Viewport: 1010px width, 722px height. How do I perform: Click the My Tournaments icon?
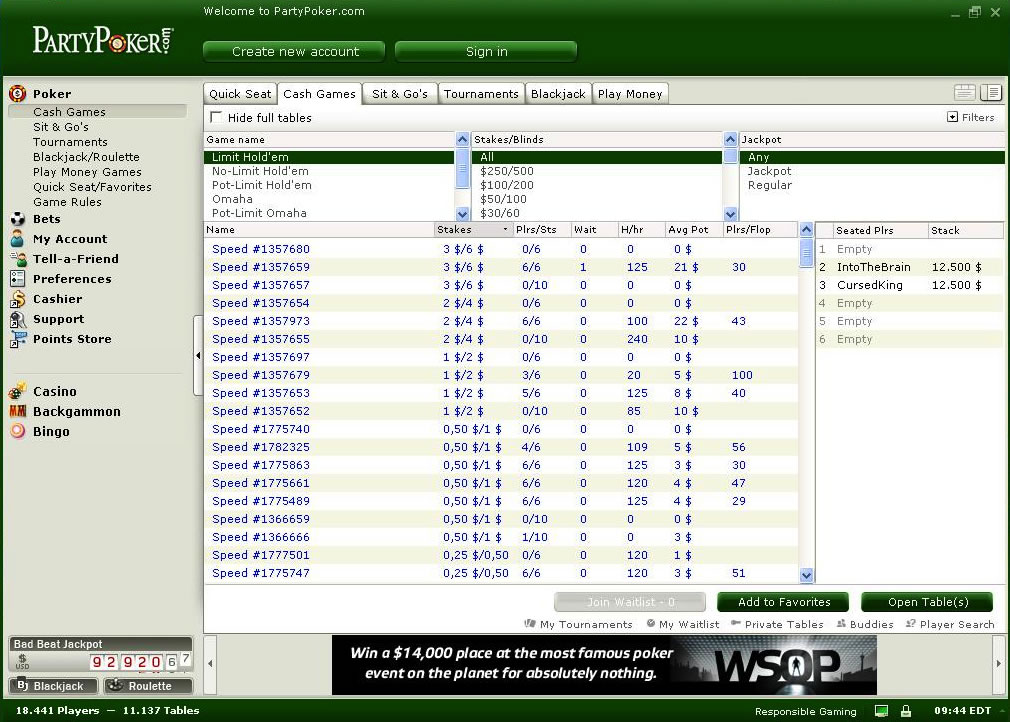coord(530,623)
